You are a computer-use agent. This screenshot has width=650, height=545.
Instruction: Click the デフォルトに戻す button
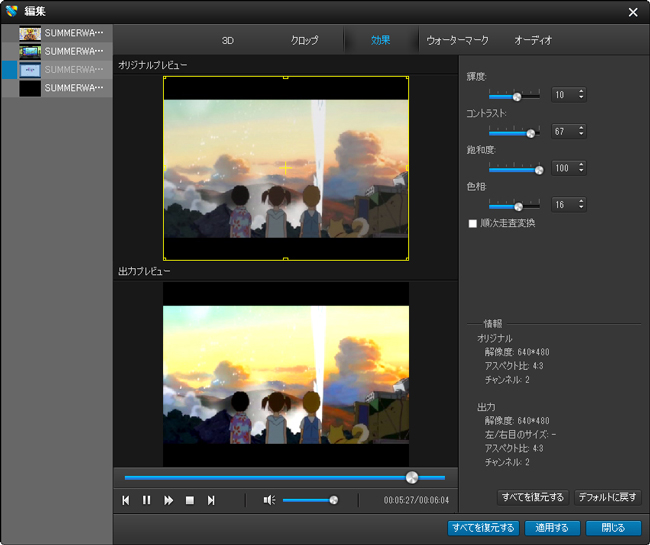coord(607,497)
